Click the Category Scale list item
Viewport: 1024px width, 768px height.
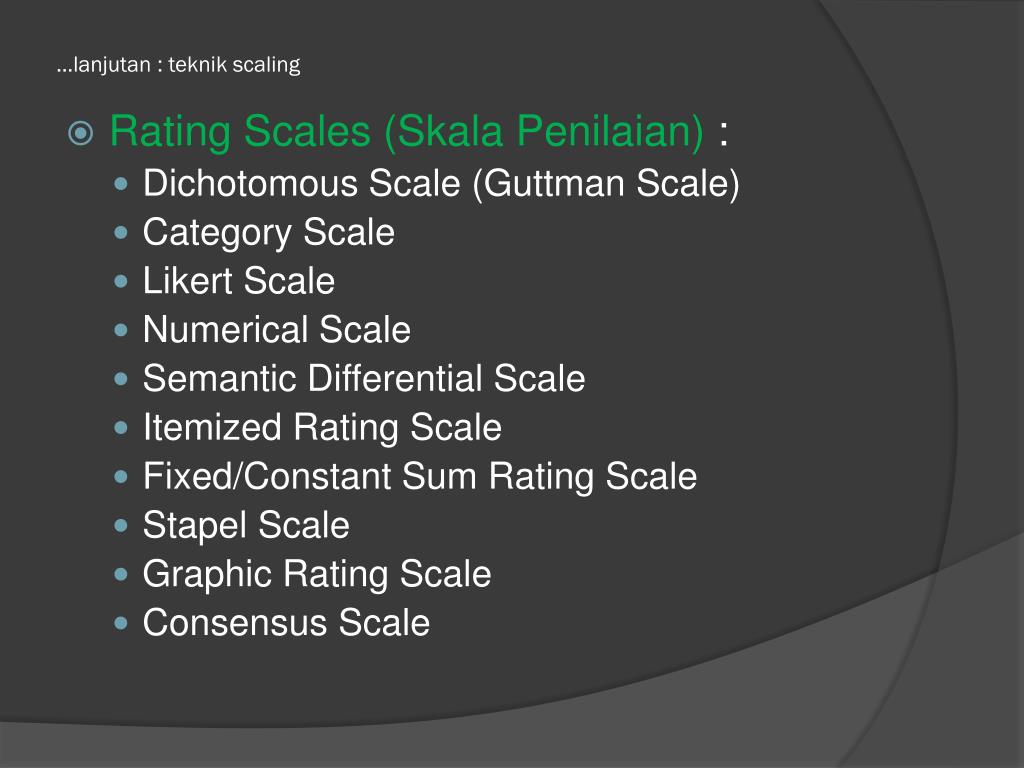click(x=268, y=232)
